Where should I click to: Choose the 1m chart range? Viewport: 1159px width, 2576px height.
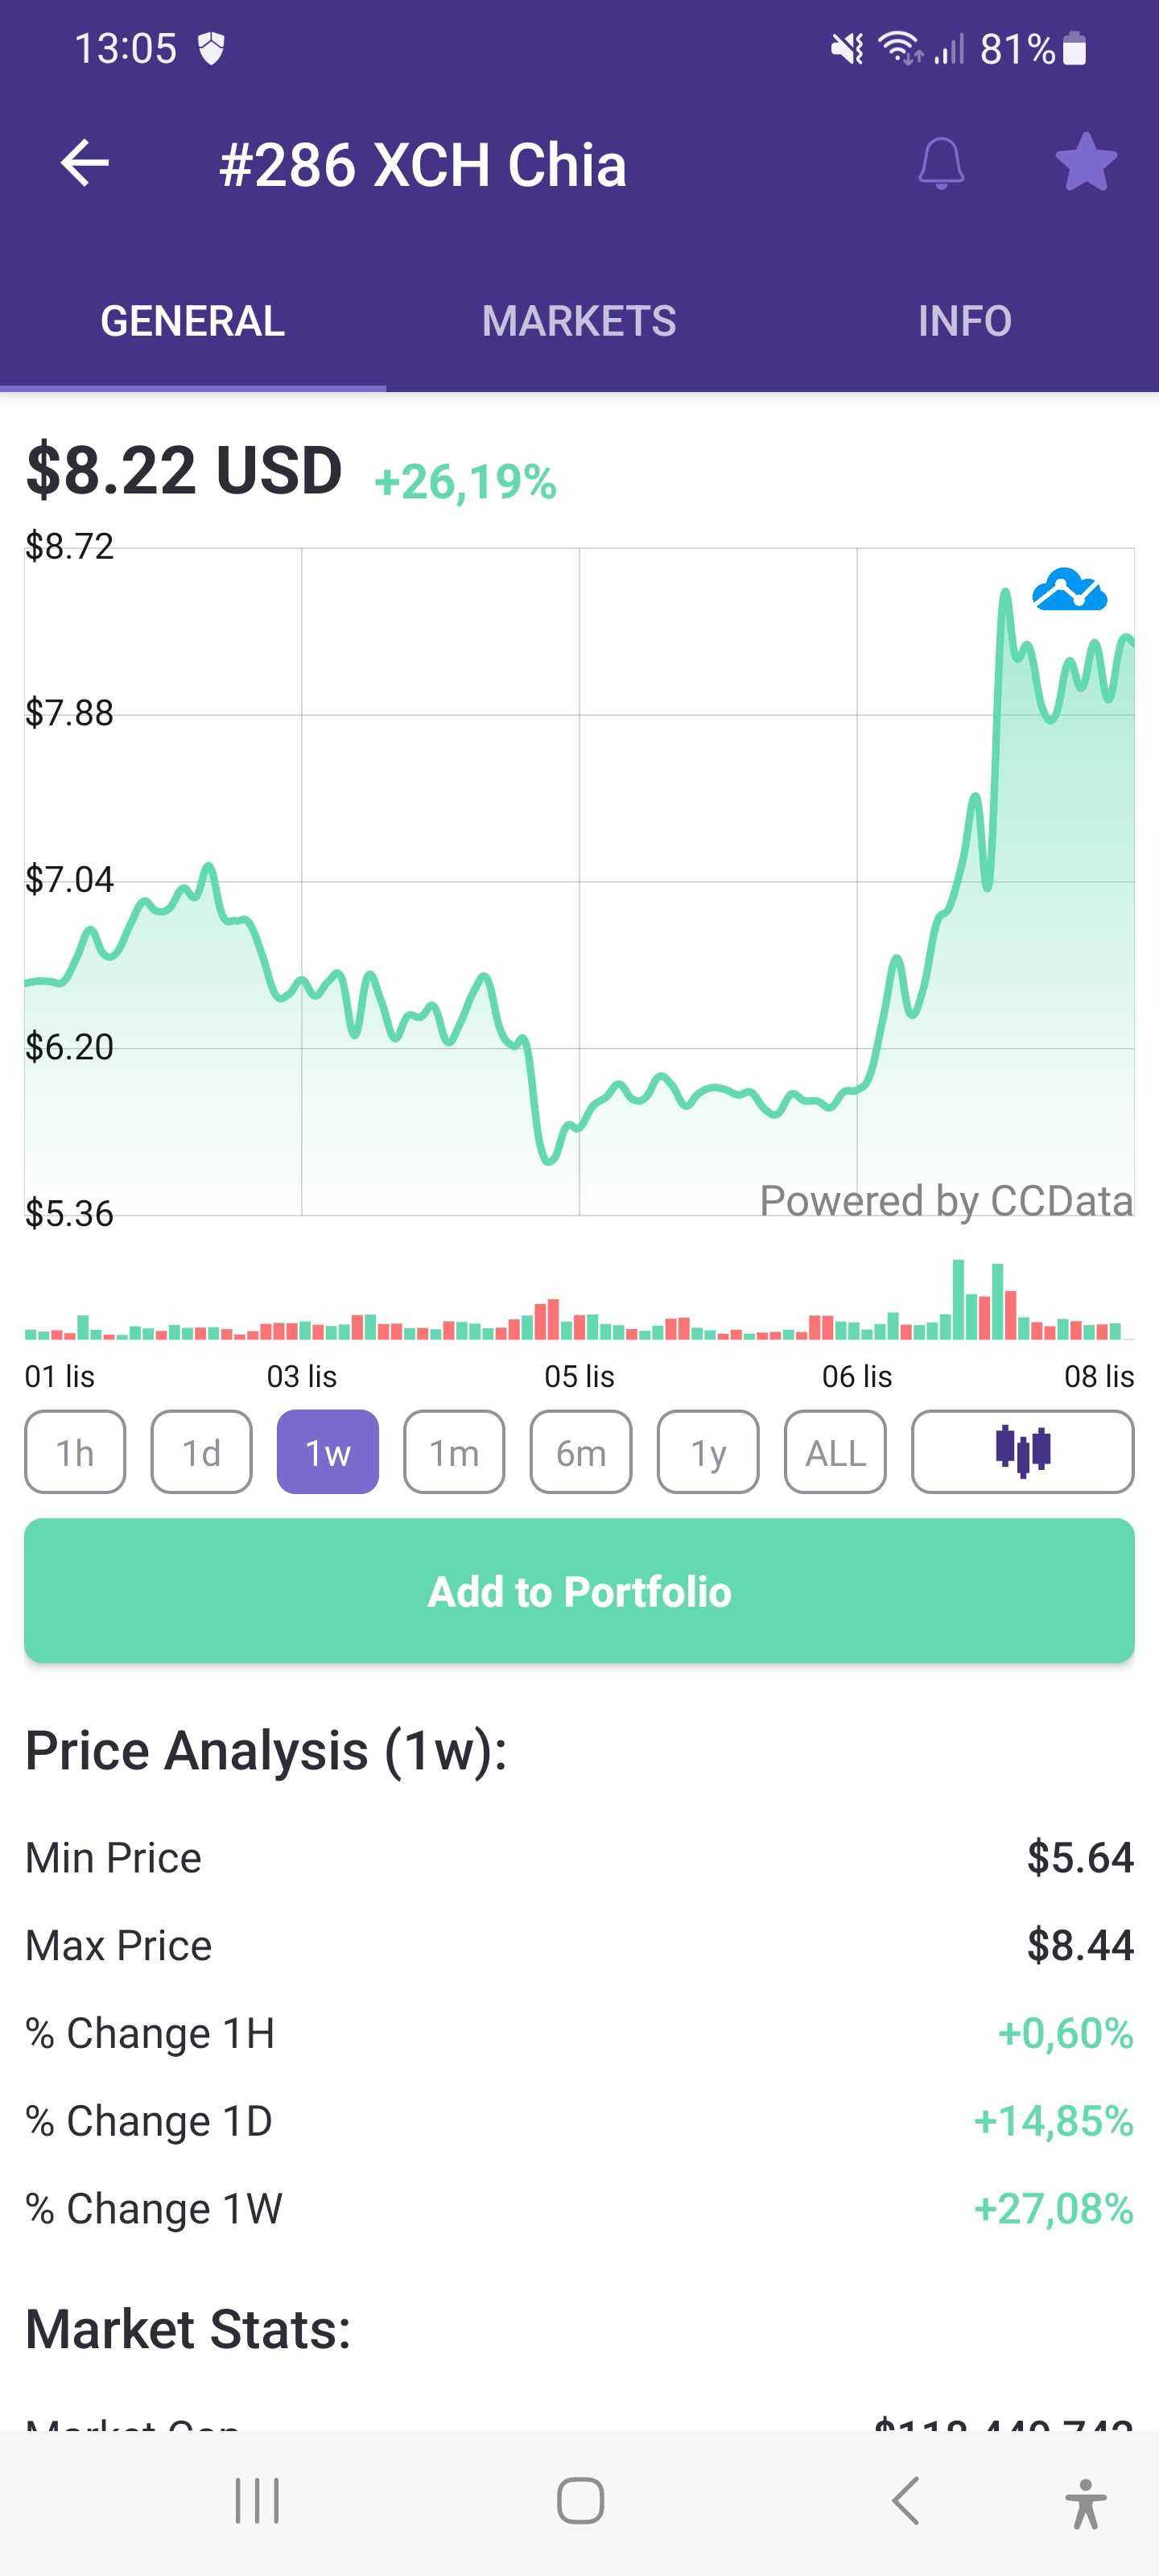(x=454, y=1452)
